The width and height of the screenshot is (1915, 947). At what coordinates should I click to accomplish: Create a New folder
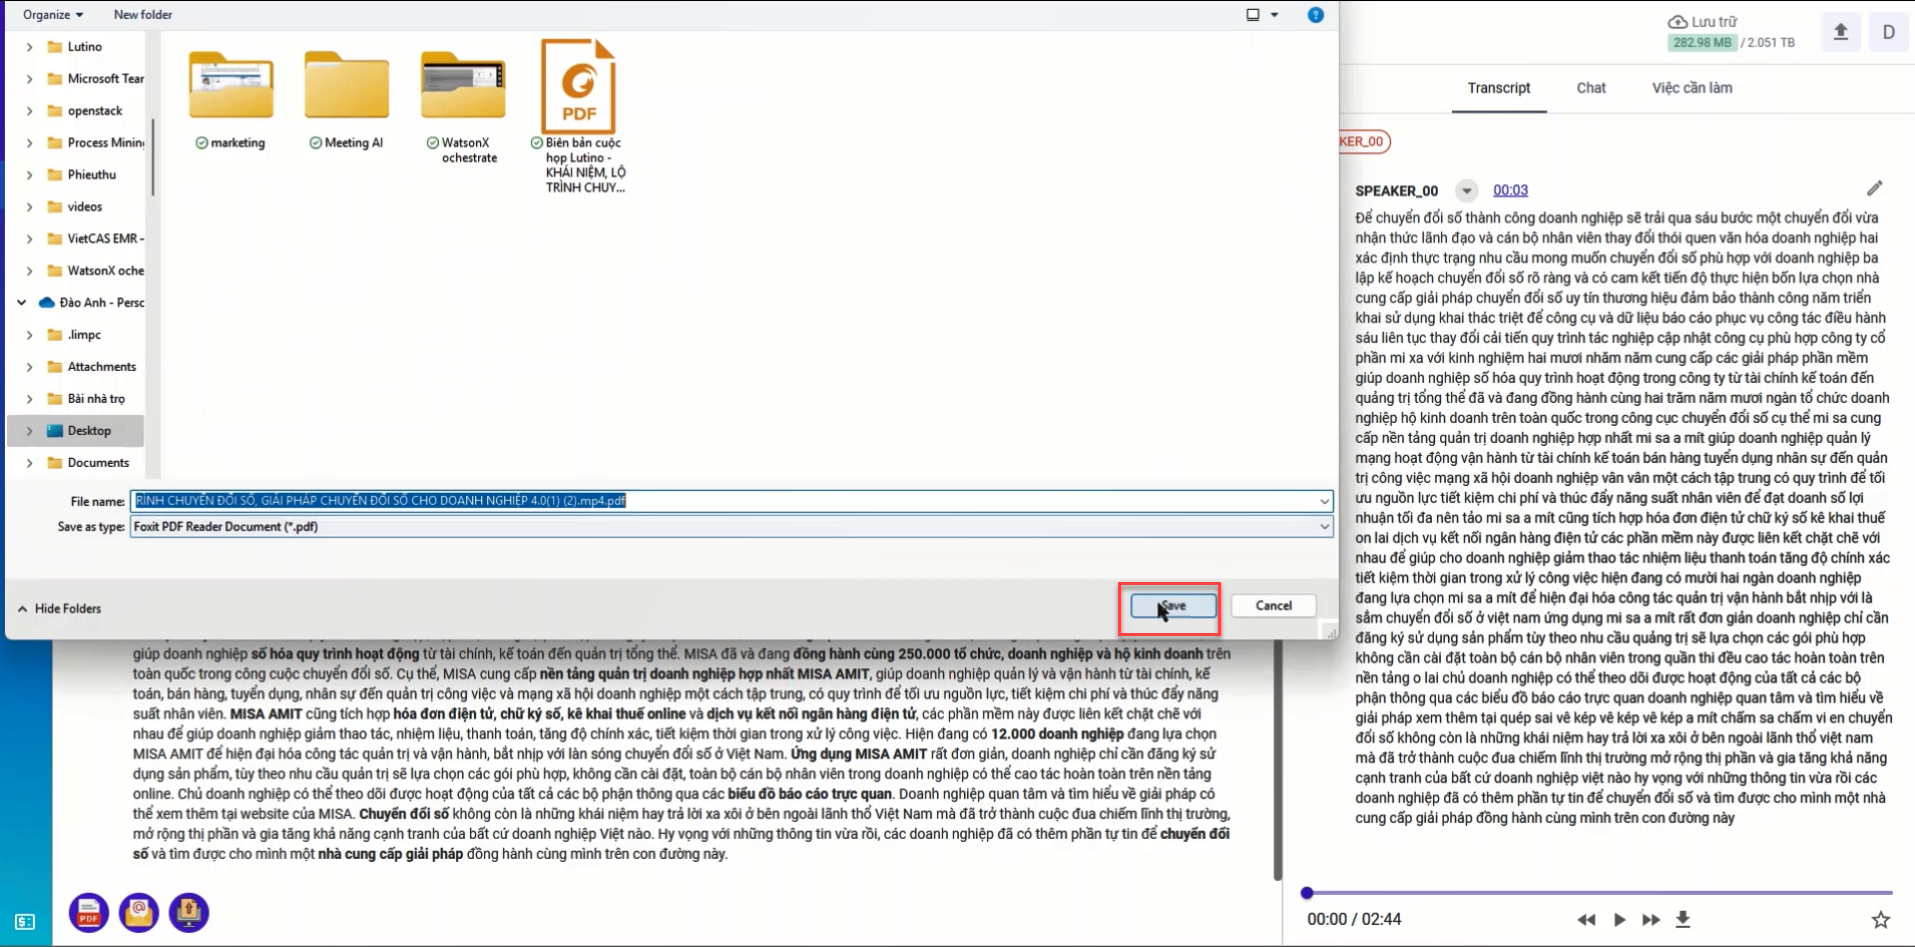click(143, 15)
